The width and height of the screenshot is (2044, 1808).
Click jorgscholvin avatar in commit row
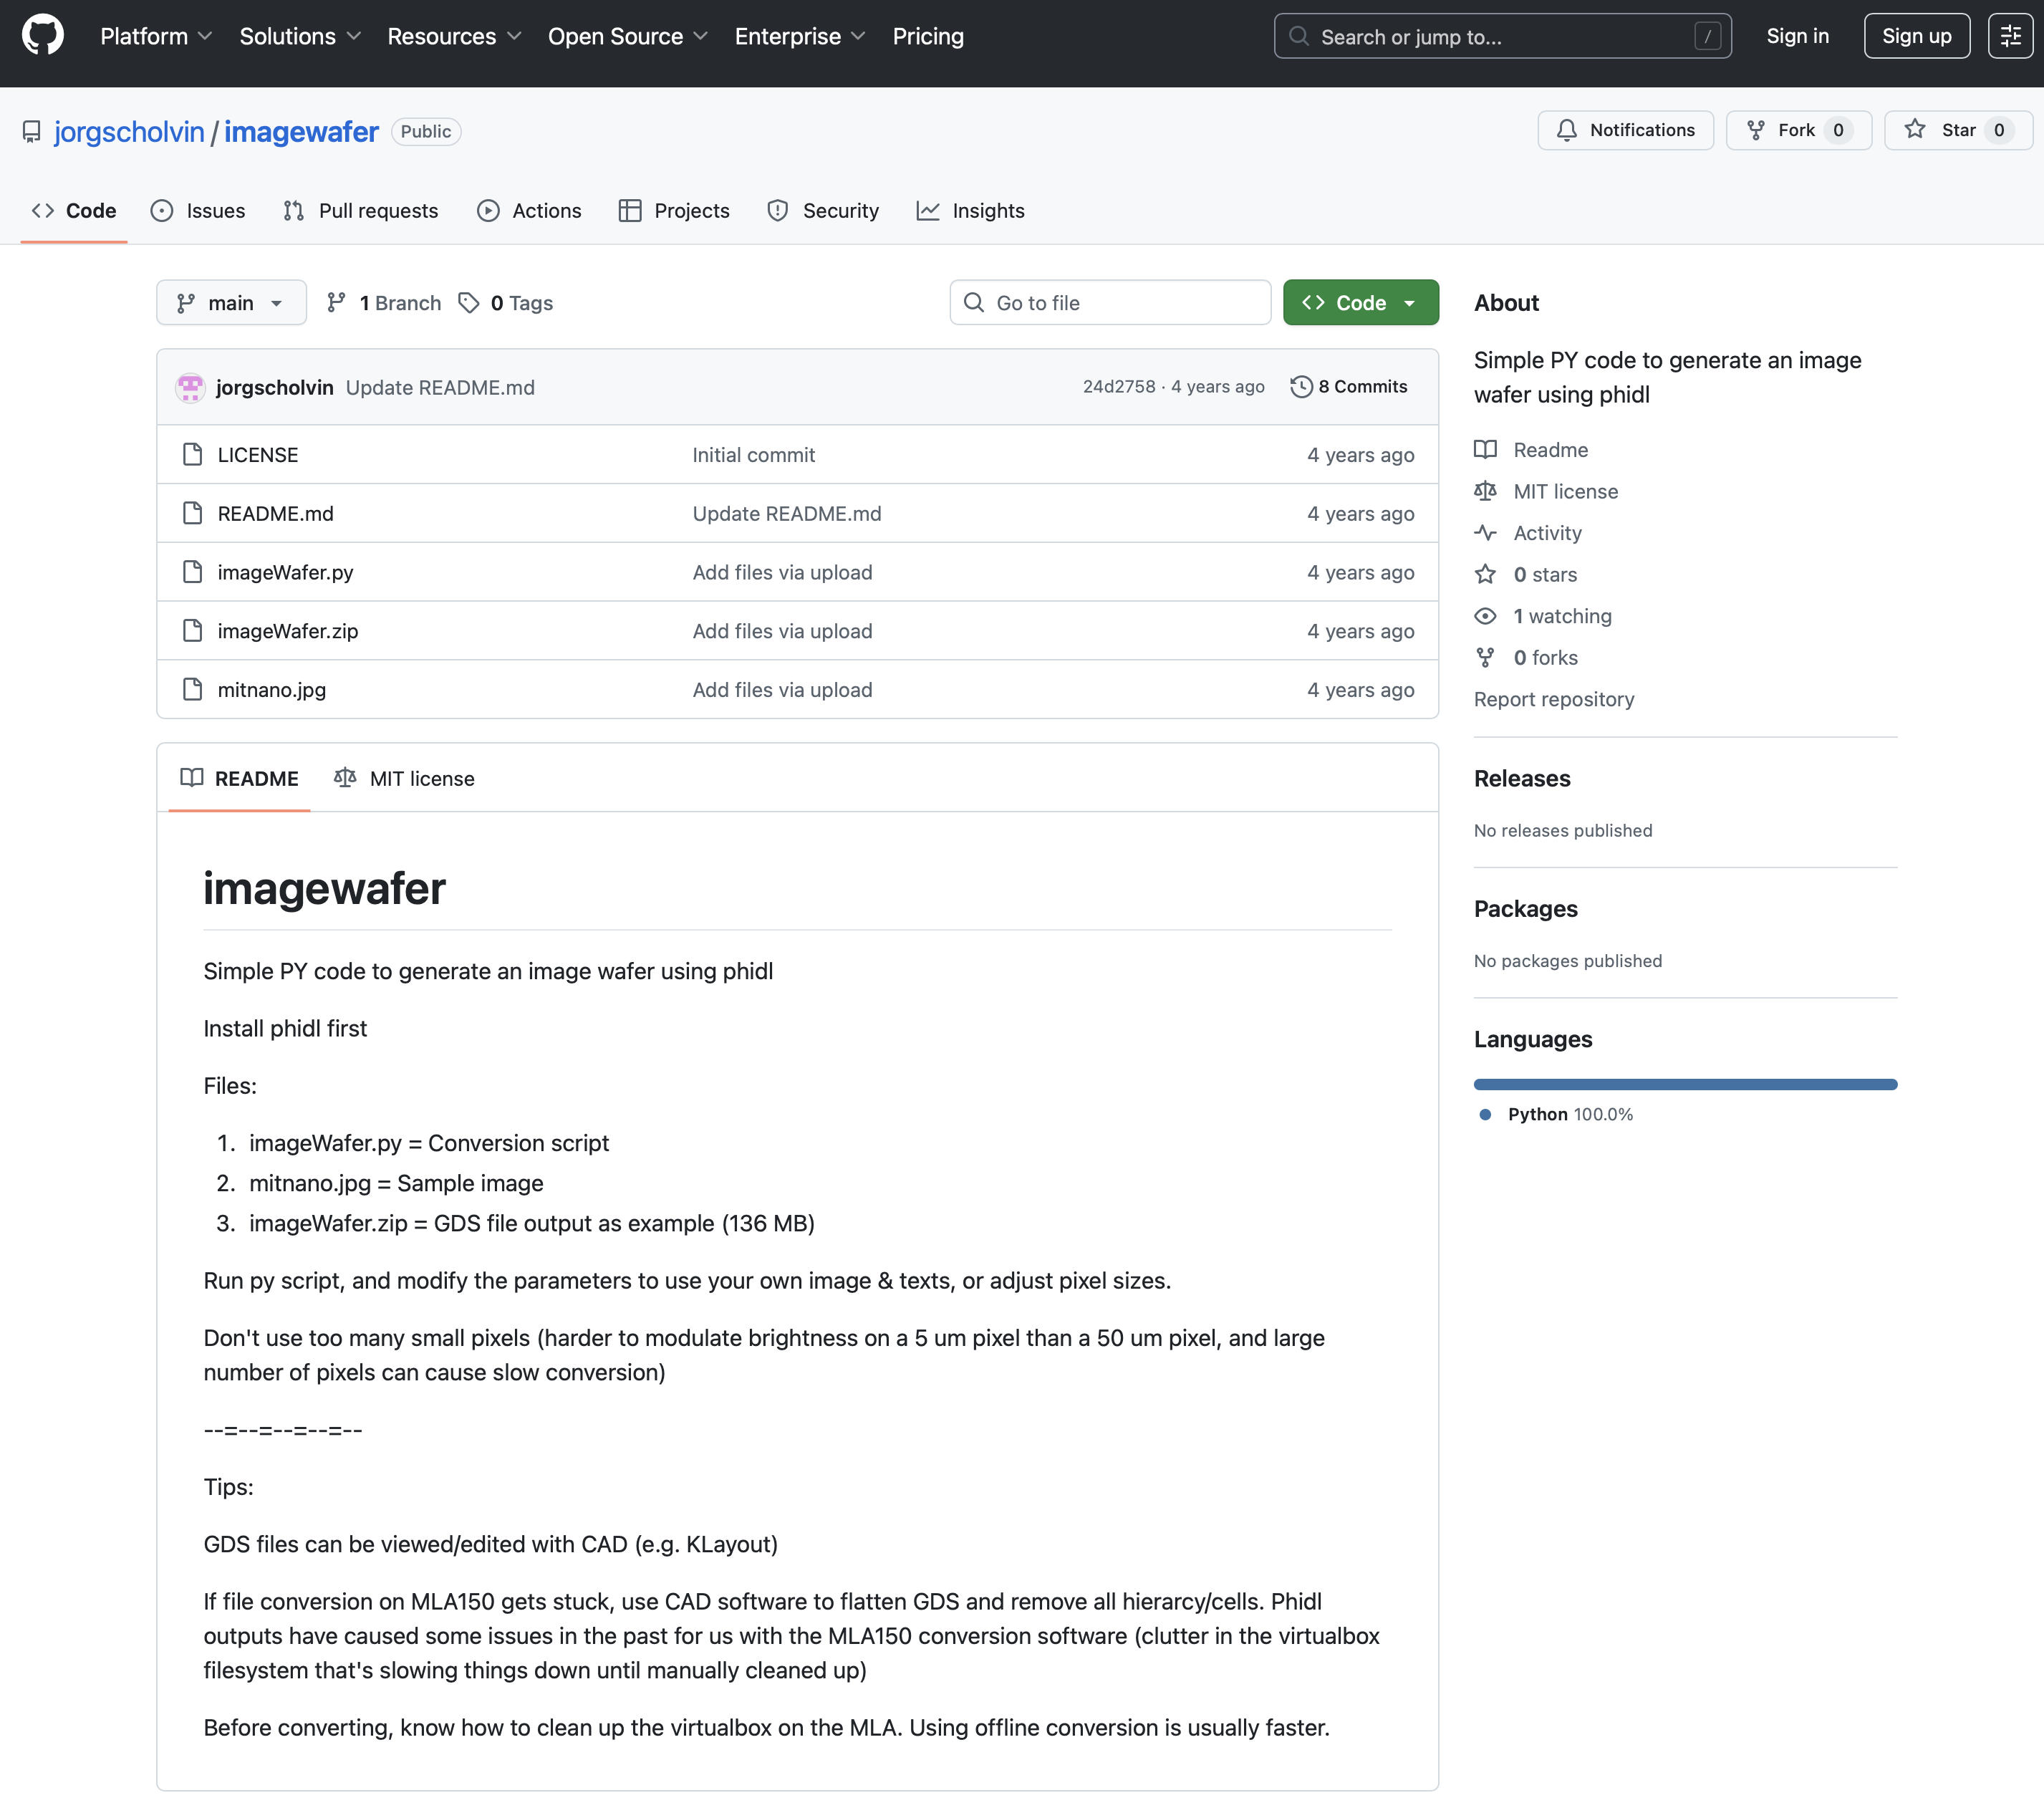pos(190,388)
